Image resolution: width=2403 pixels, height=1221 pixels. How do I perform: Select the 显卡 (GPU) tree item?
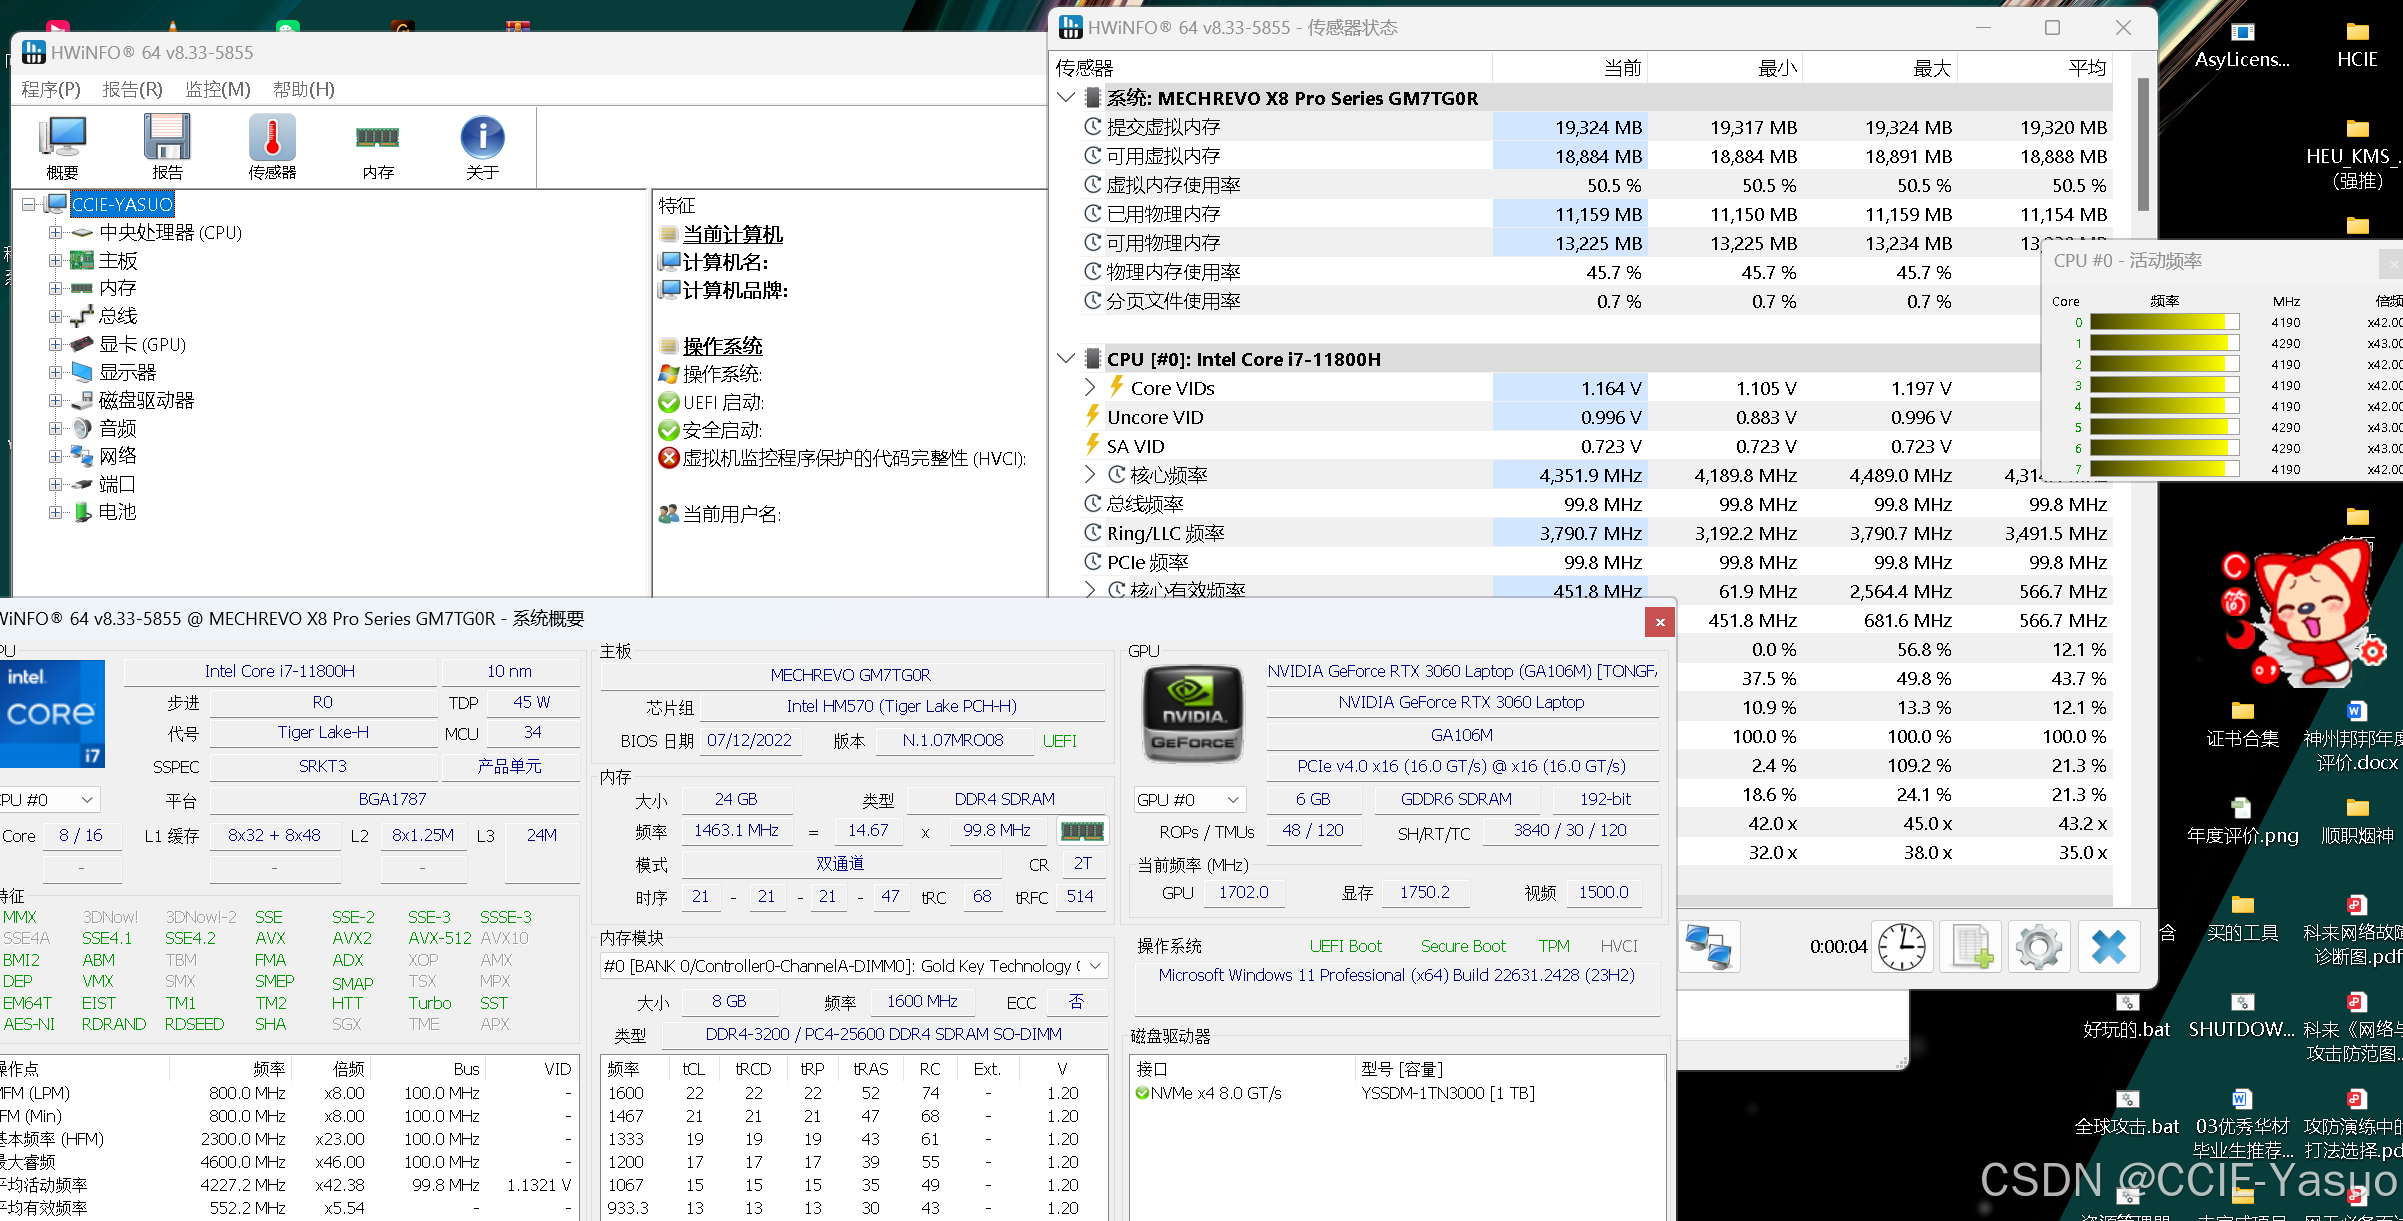point(142,345)
